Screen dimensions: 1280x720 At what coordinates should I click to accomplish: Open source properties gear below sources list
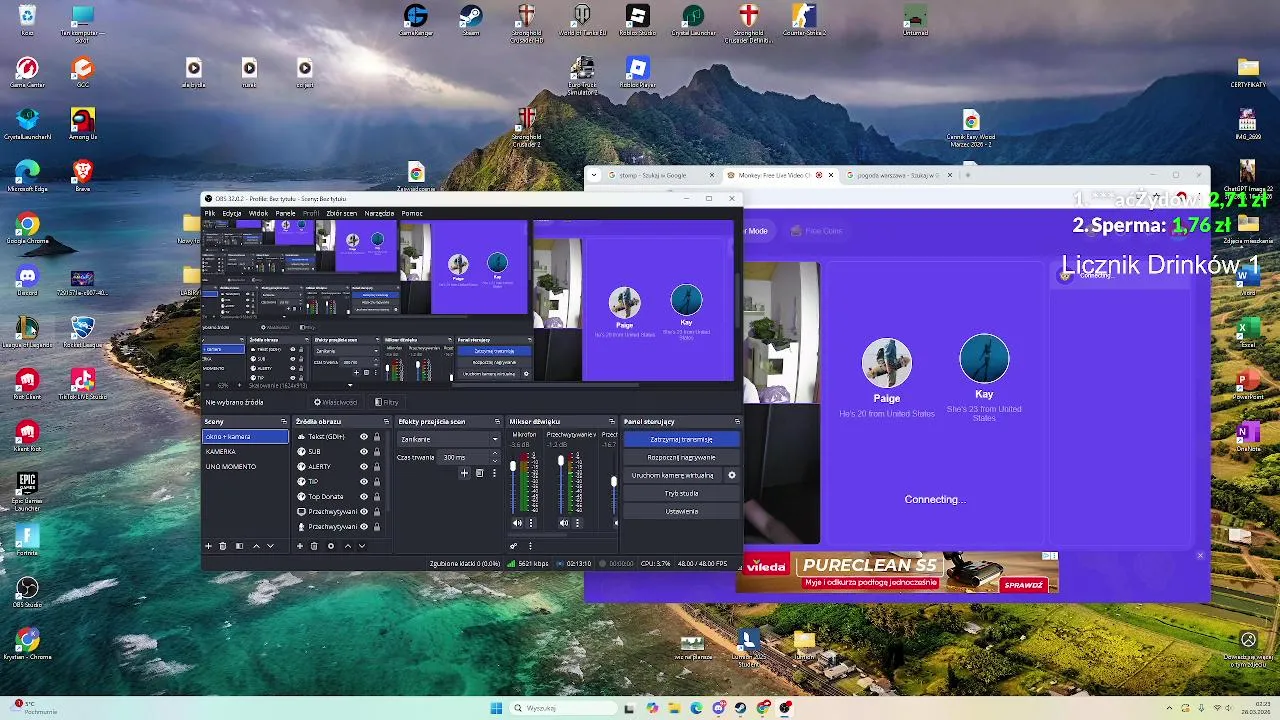click(x=331, y=546)
